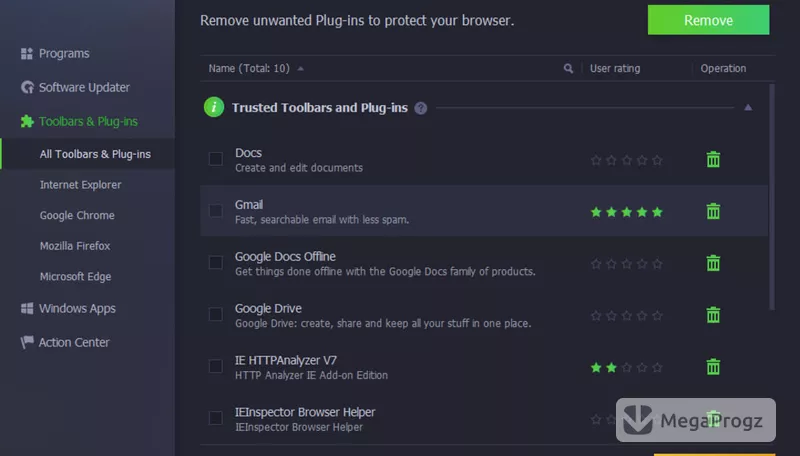This screenshot has height=456, width=800.
Task: Open Windows Apps section
Action: (x=78, y=309)
